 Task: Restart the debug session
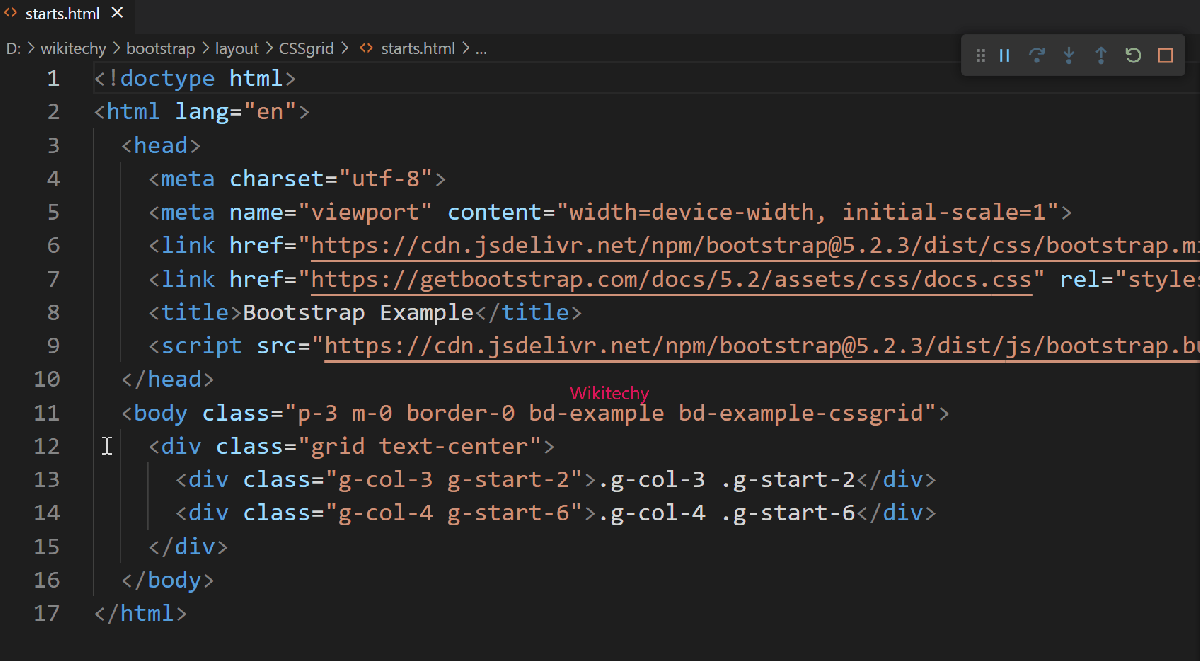[x=1133, y=55]
